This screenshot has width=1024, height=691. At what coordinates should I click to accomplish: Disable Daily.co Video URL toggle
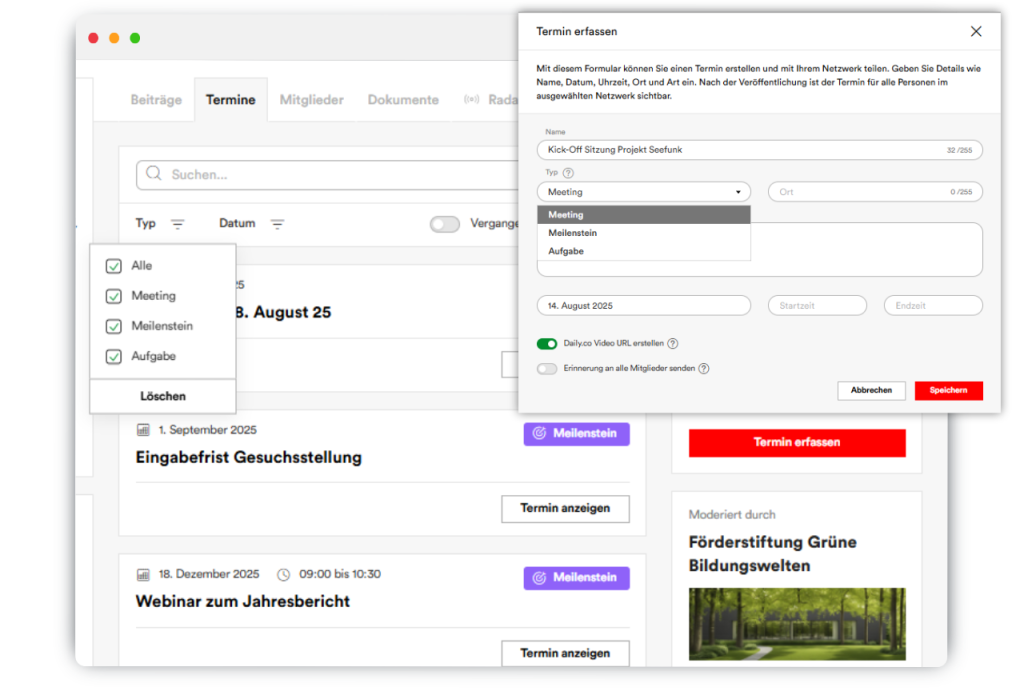pyautogui.click(x=547, y=344)
